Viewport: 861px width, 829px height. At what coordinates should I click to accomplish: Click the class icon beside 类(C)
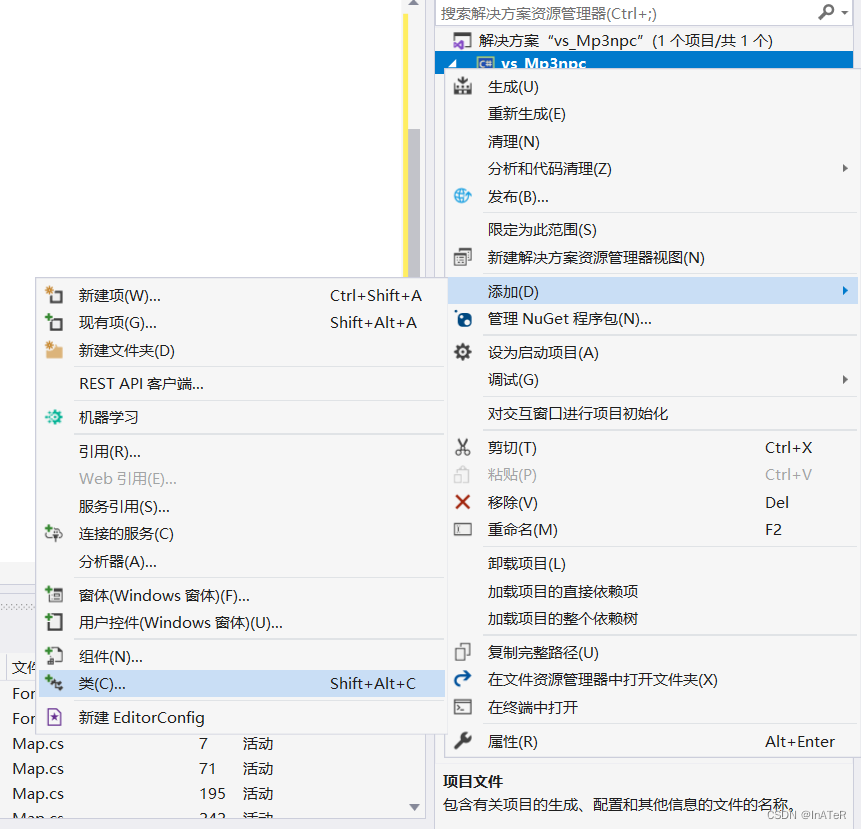click(x=54, y=684)
